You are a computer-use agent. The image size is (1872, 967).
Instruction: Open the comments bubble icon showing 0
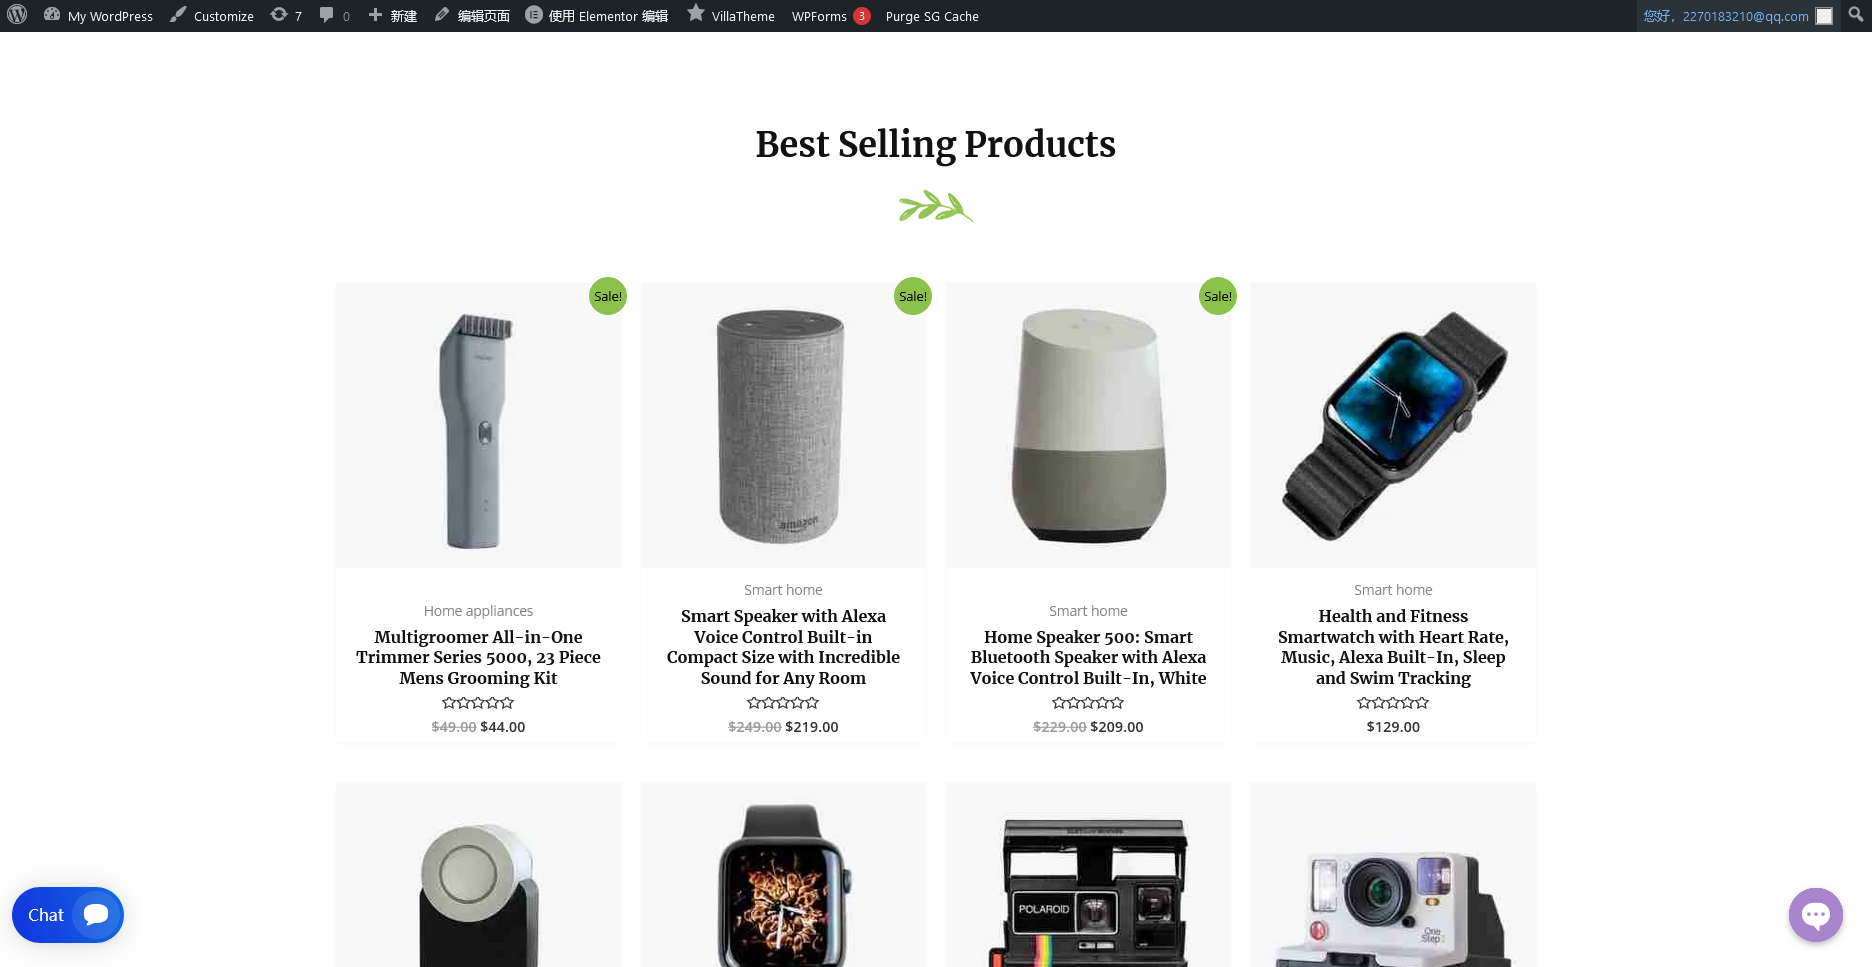pos(334,15)
